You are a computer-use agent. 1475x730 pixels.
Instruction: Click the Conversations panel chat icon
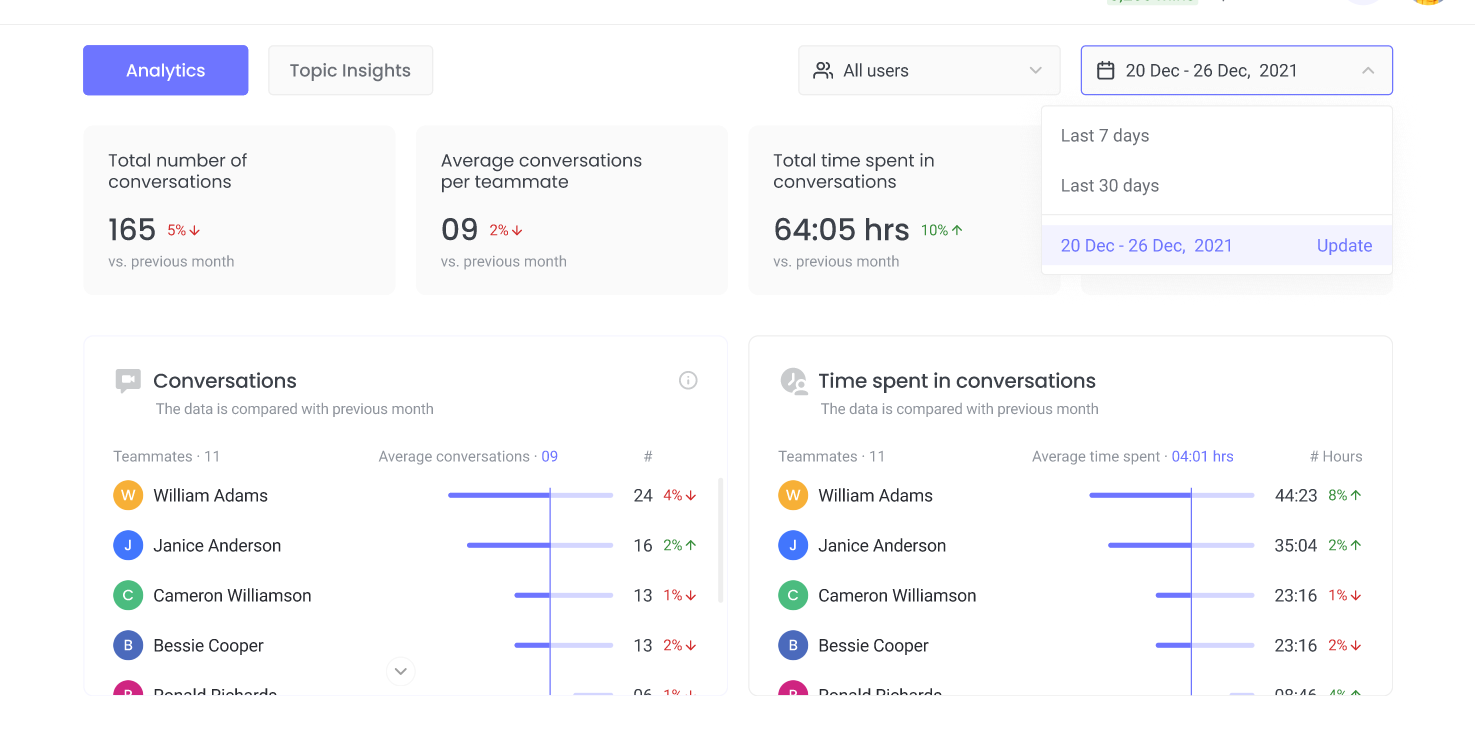(x=127, y=380)
